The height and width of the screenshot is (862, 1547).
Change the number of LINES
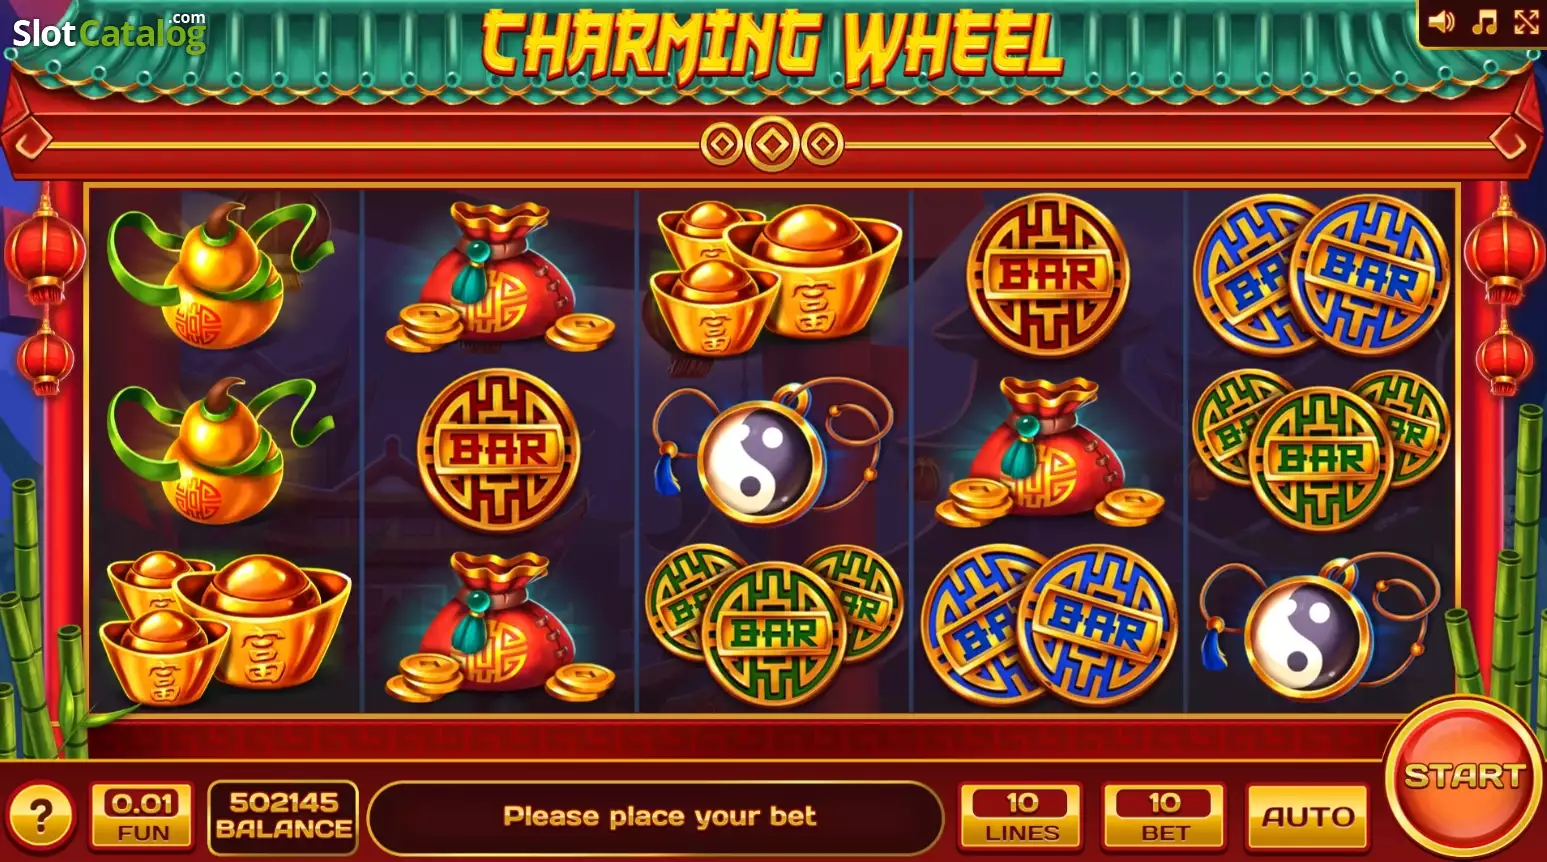coord(1021,817)
